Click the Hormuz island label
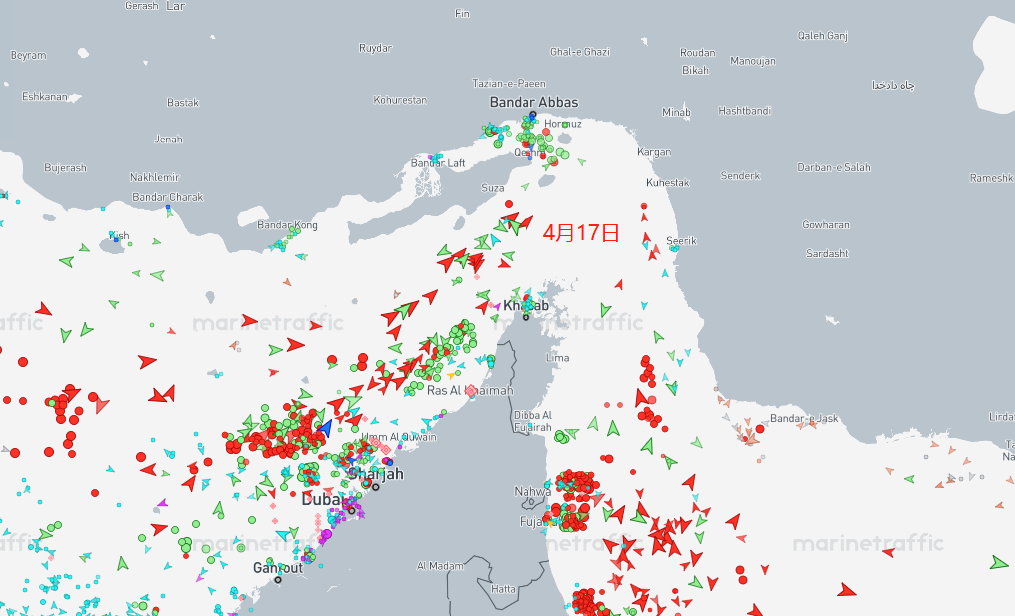Screen dimensions: 1015x616 pyautogui.click(x=562, y=124)
